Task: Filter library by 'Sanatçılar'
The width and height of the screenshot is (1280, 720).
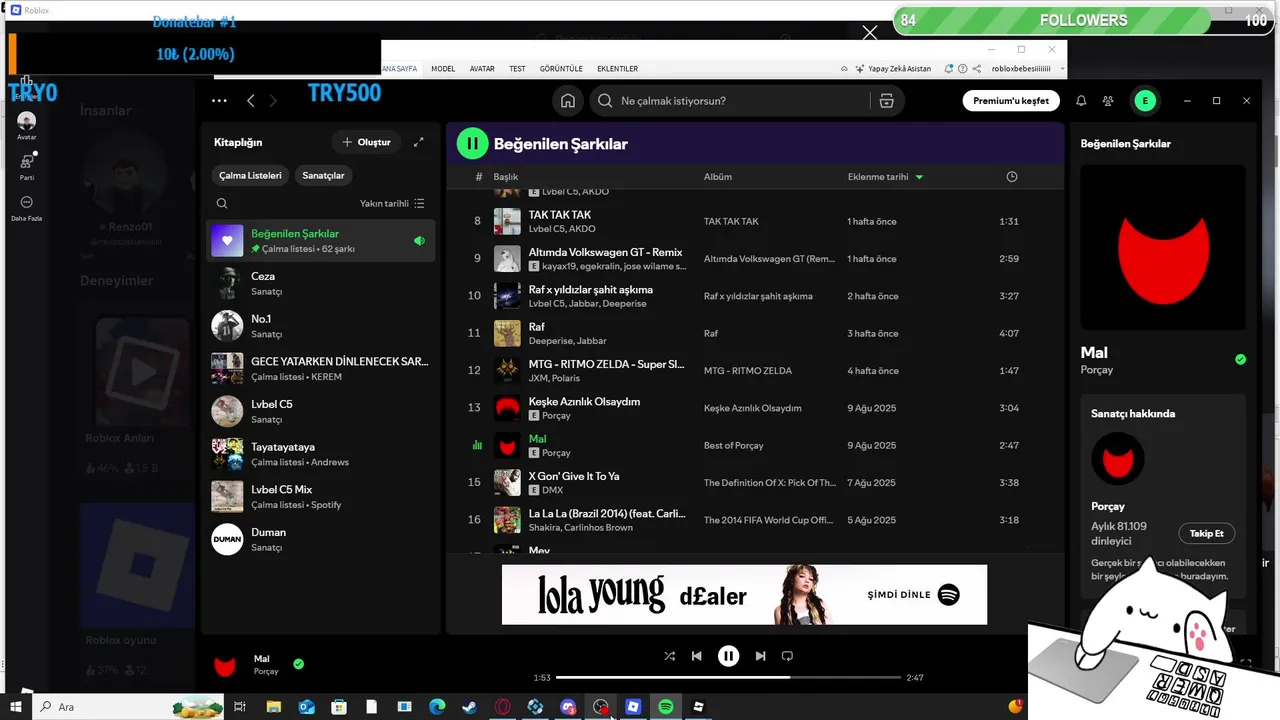Action: (x=323, y=175)
